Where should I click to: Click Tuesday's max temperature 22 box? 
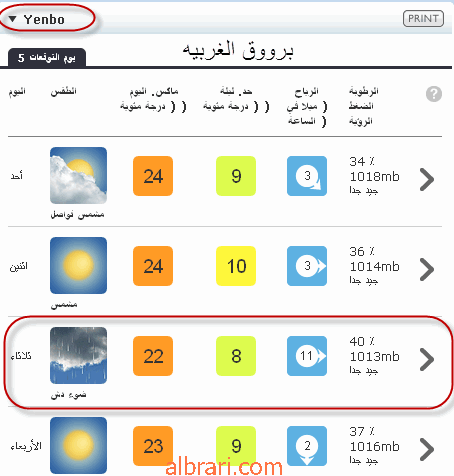click(153, 356)
